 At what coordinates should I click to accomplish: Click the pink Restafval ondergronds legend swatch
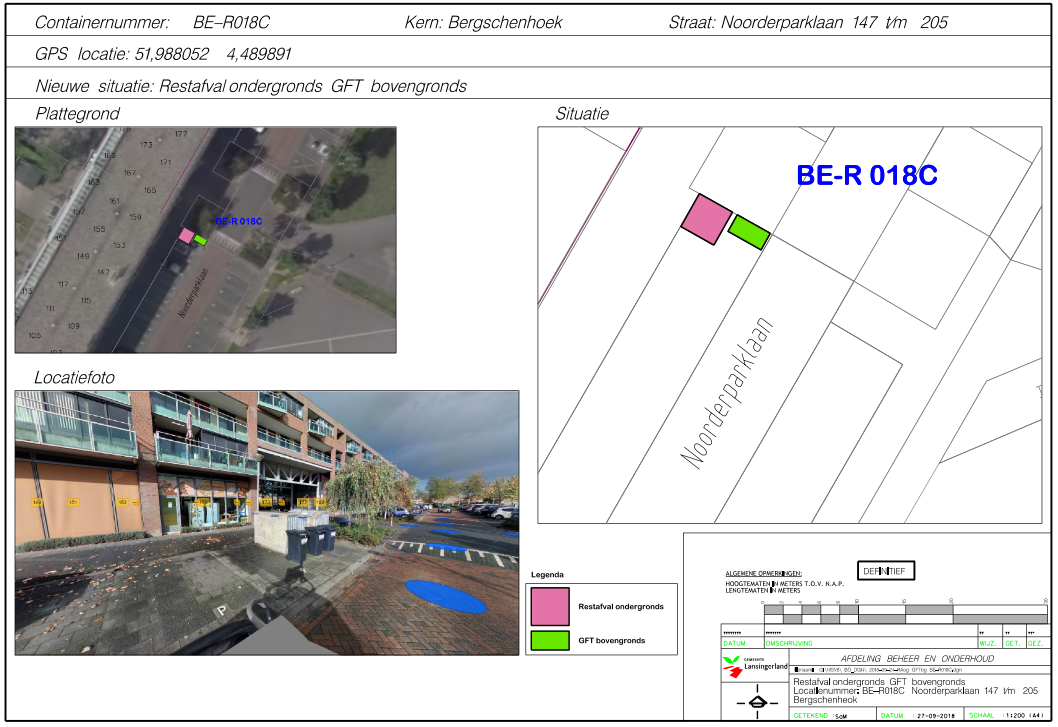click(x=549, y=606)
